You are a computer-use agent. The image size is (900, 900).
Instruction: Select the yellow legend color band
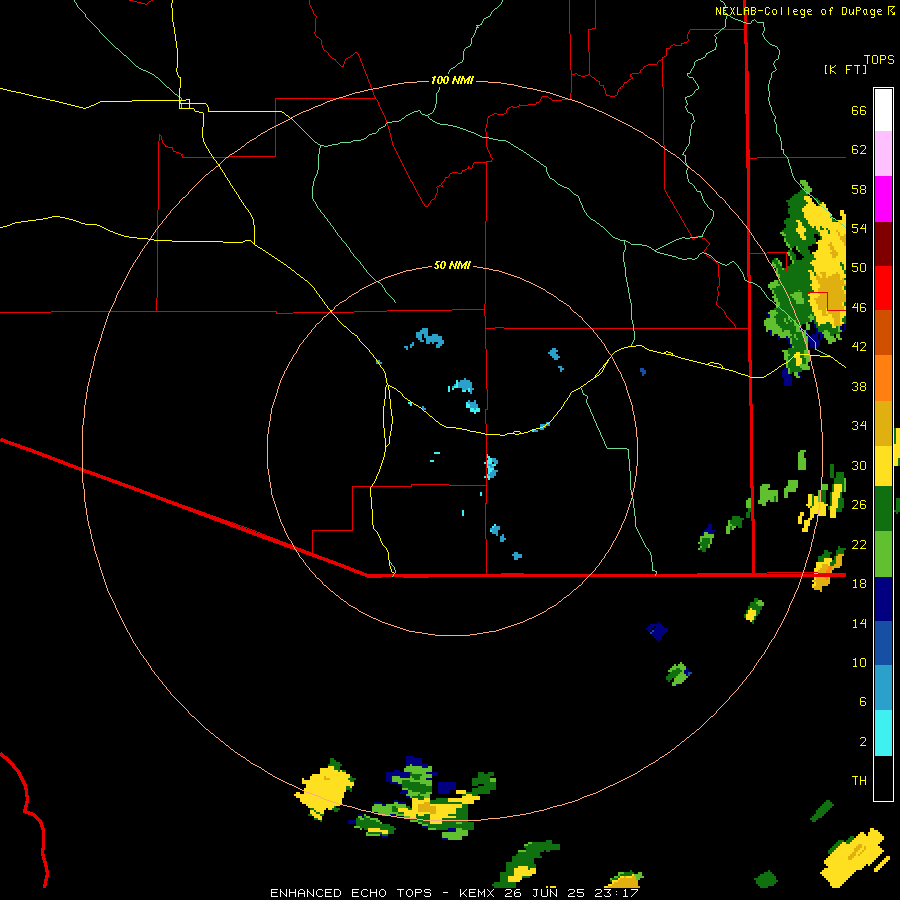click(883, 466)
